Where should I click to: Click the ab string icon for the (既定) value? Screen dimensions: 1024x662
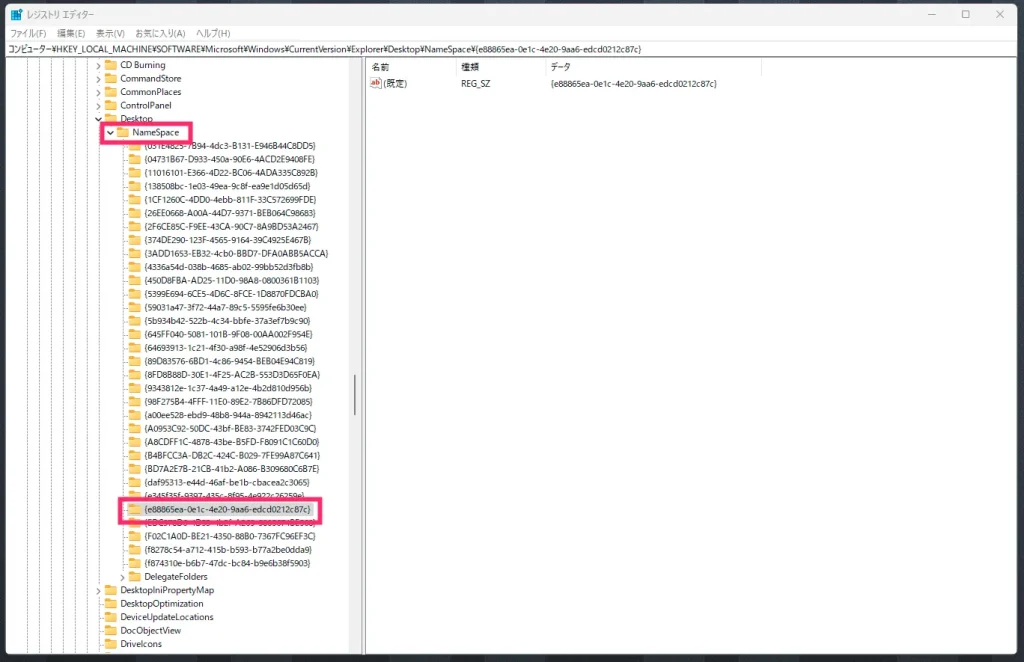point(377,84)
